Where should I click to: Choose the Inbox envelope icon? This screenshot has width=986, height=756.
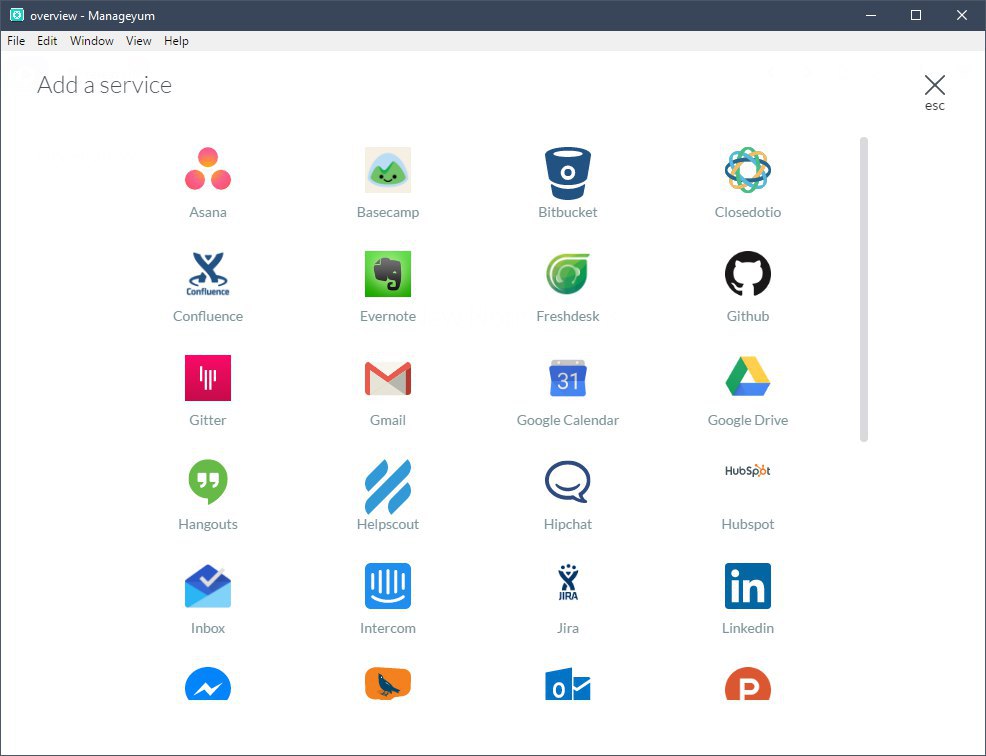[208, 586]
